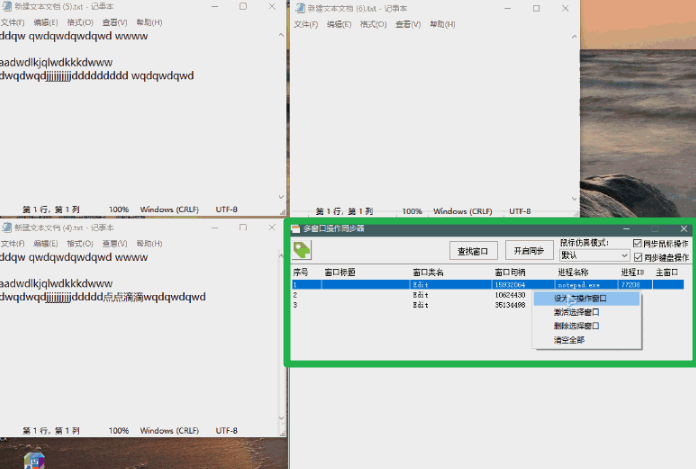696x469 pixels.
Task: Open 帮助(H) menu in (5).txt Notepad
Action: point(149,22)
